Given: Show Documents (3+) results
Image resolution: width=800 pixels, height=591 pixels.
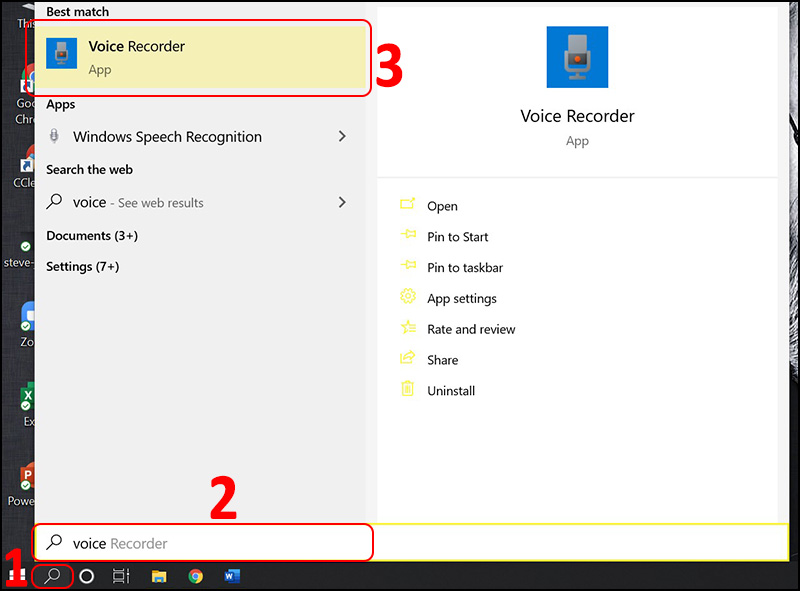Looking at the screenshot, I should click(x=92, y=236).
